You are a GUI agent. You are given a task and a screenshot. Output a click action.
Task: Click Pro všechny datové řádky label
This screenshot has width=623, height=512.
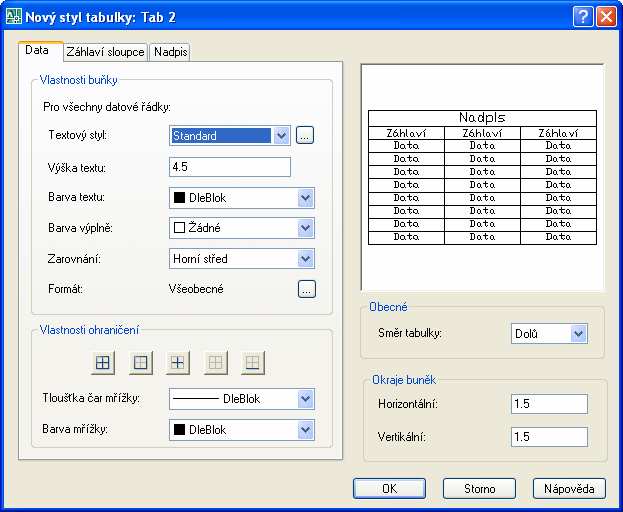point(107,107)
